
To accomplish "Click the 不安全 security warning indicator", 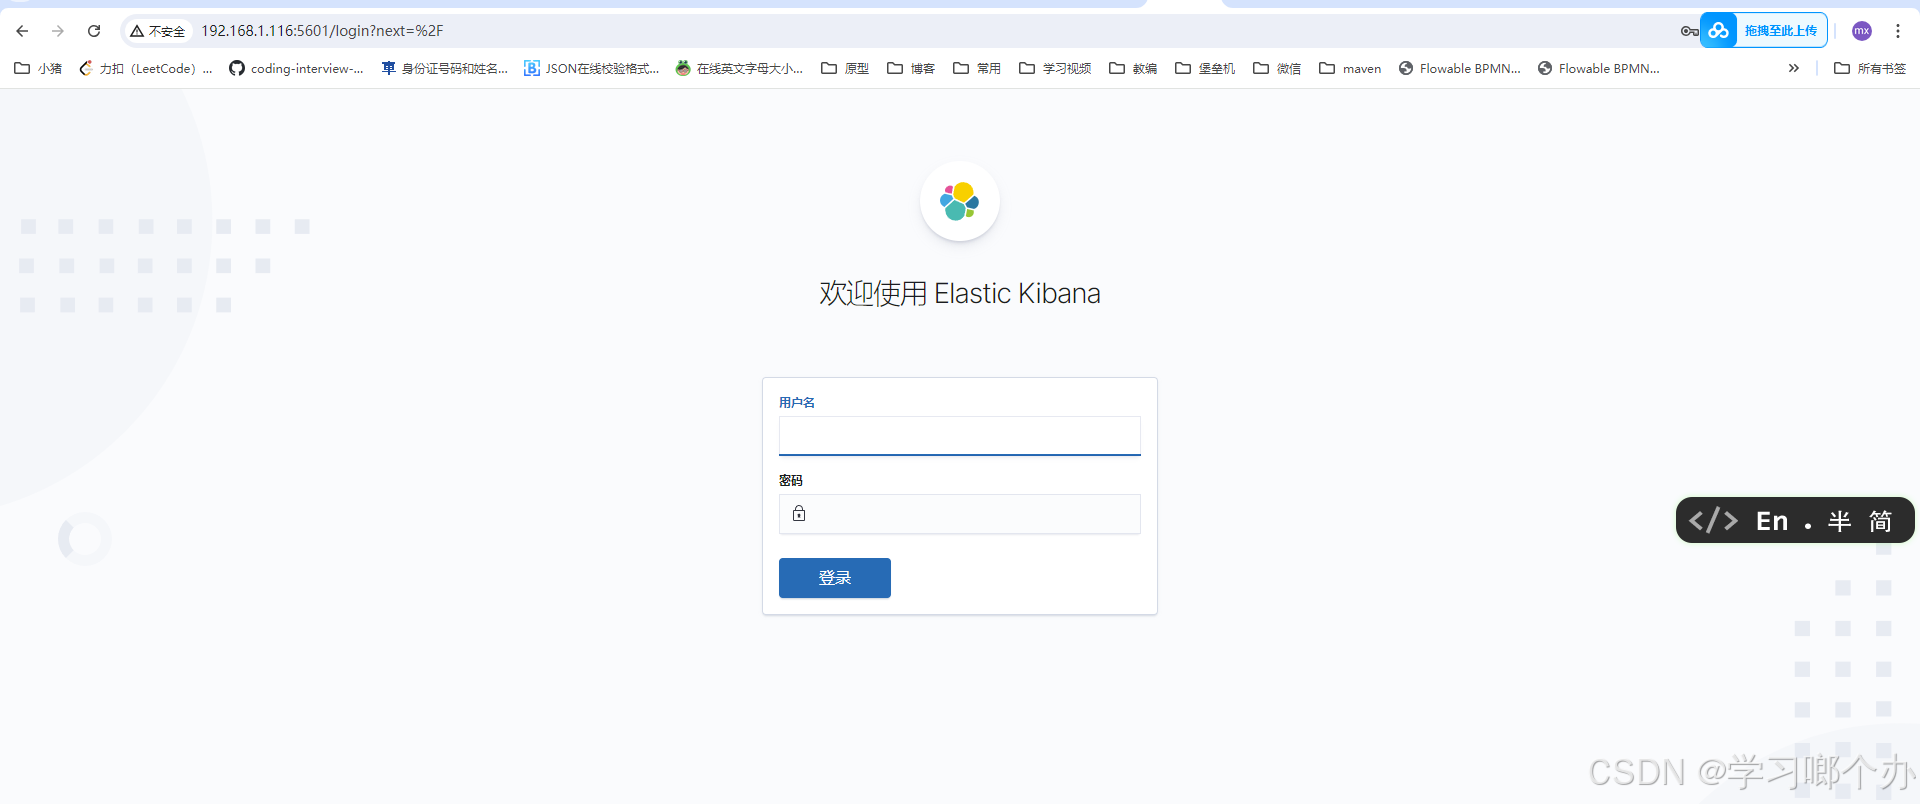I will coord(158,31).
